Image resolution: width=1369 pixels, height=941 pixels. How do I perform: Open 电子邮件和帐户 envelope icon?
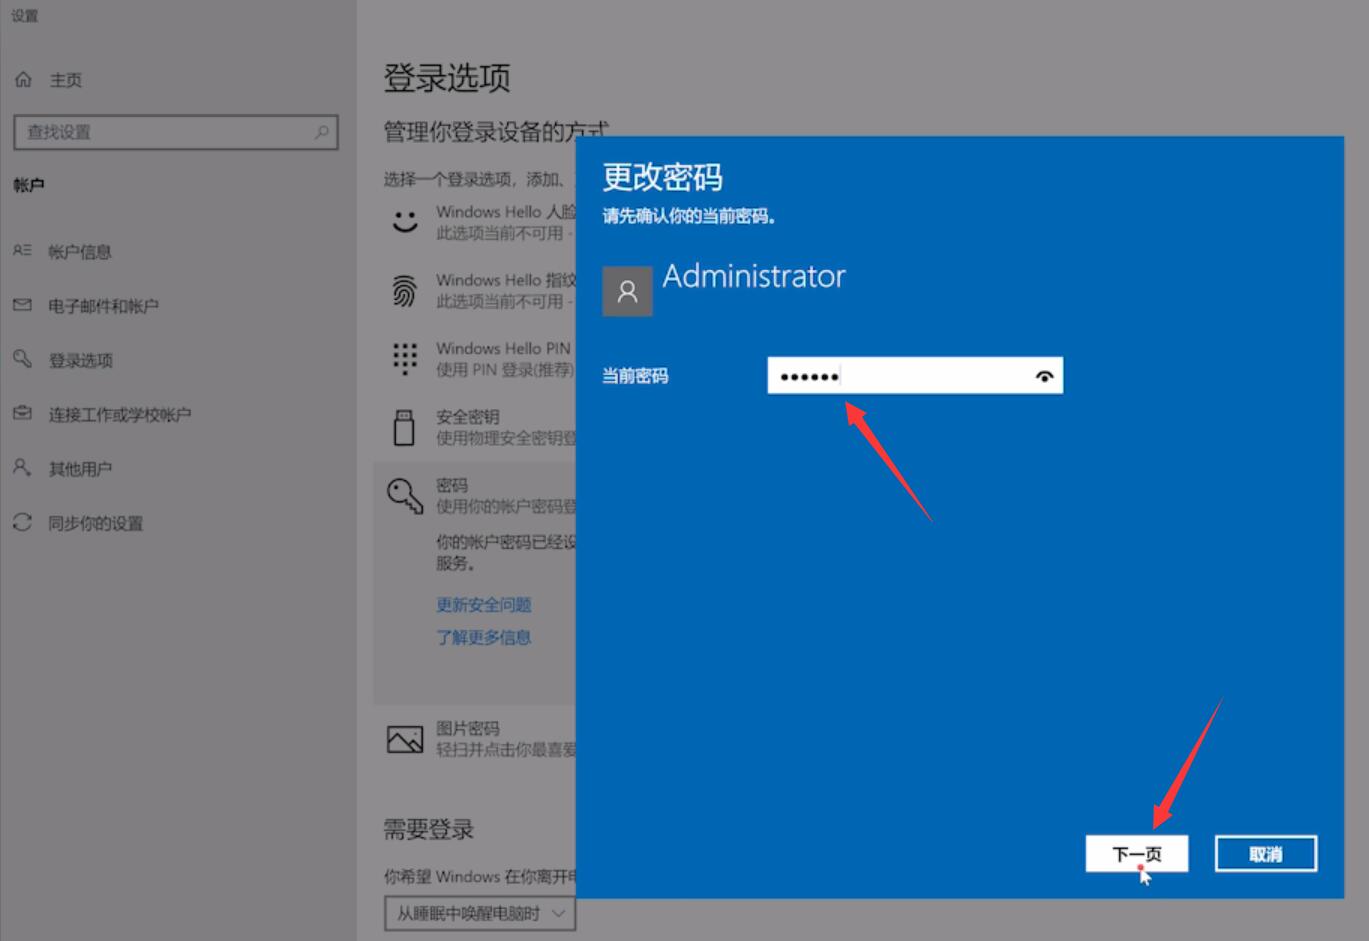pos(22,305)
